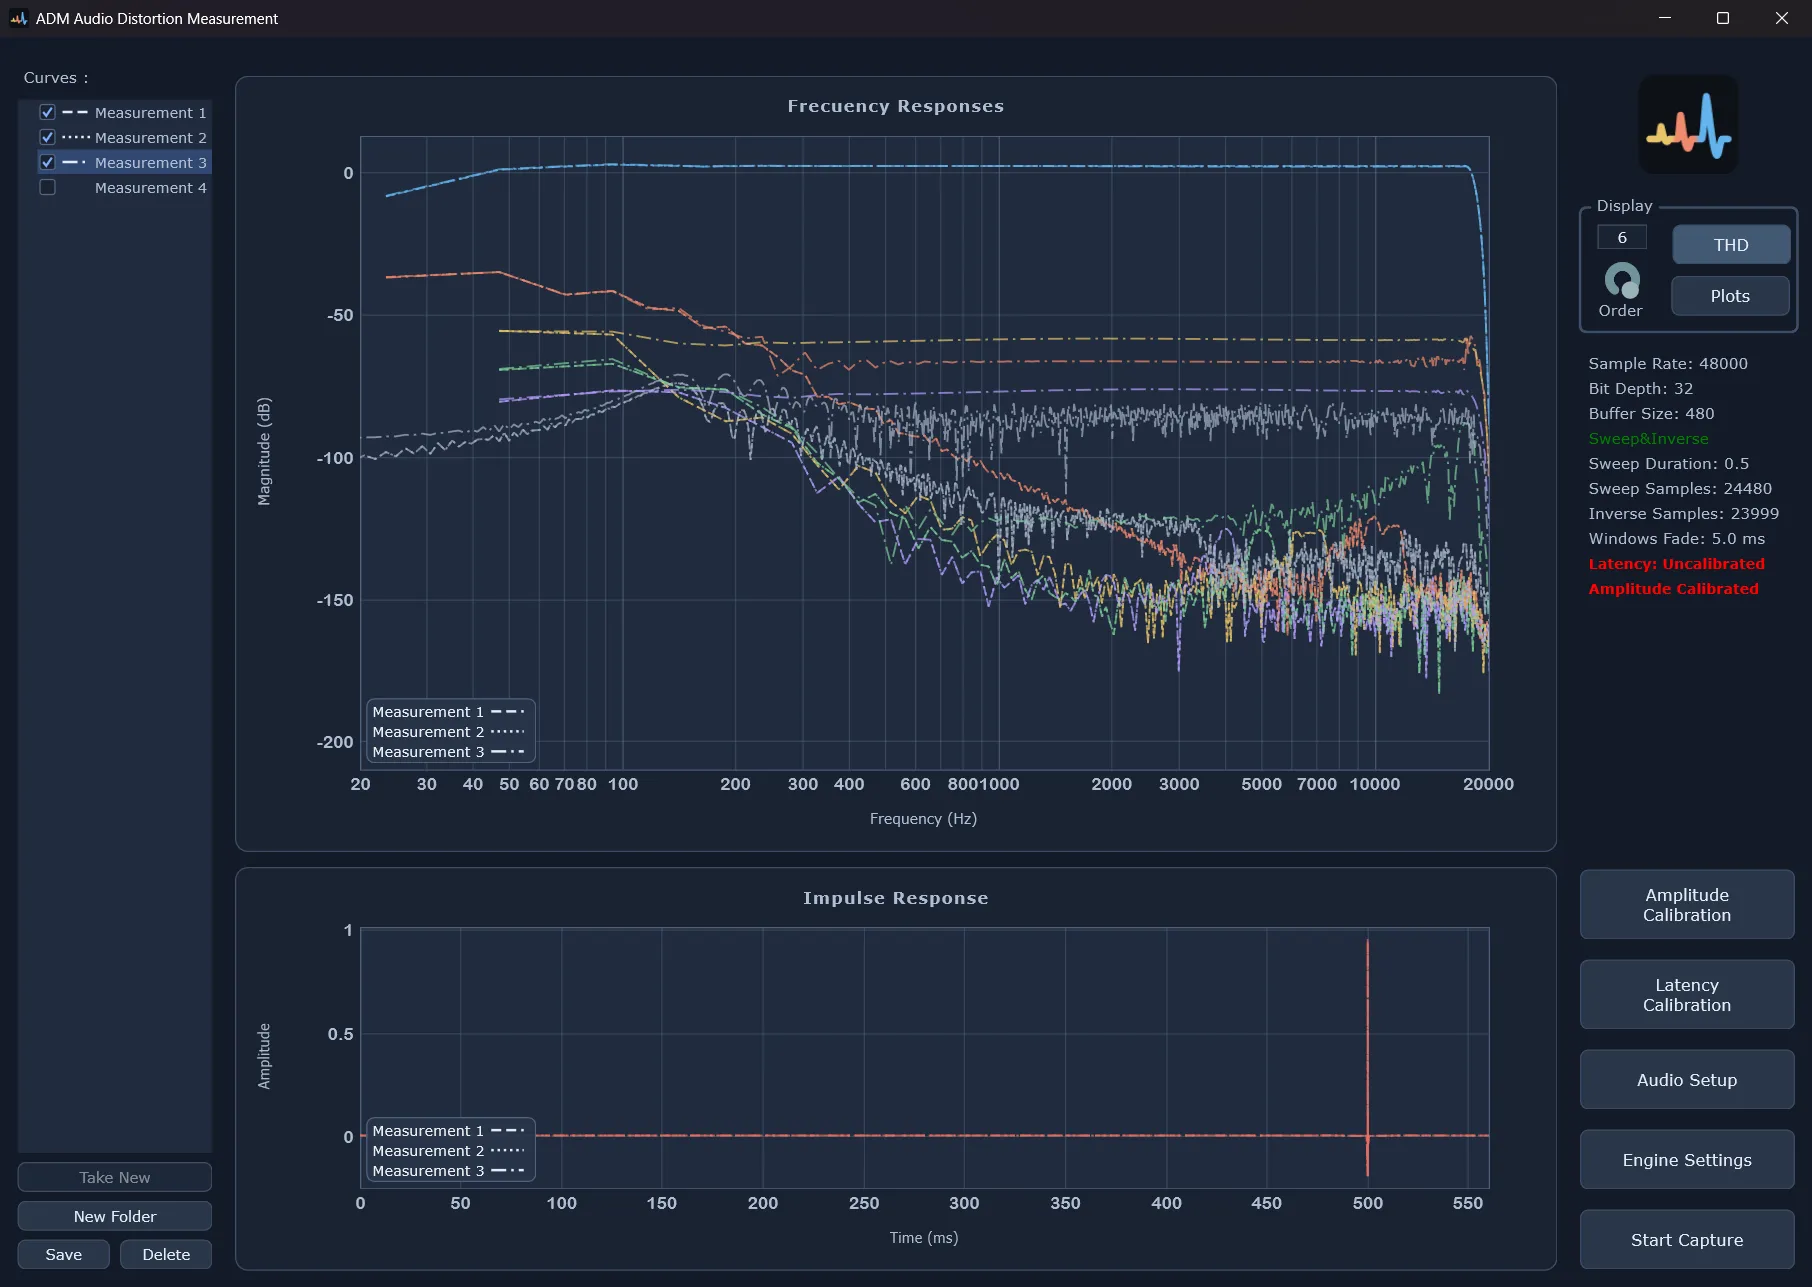This screenshot has width=1812, height=1287.
Task: Click the ADM waveform logo icon
Action: pyautogui.click(x=1688, y=125)
